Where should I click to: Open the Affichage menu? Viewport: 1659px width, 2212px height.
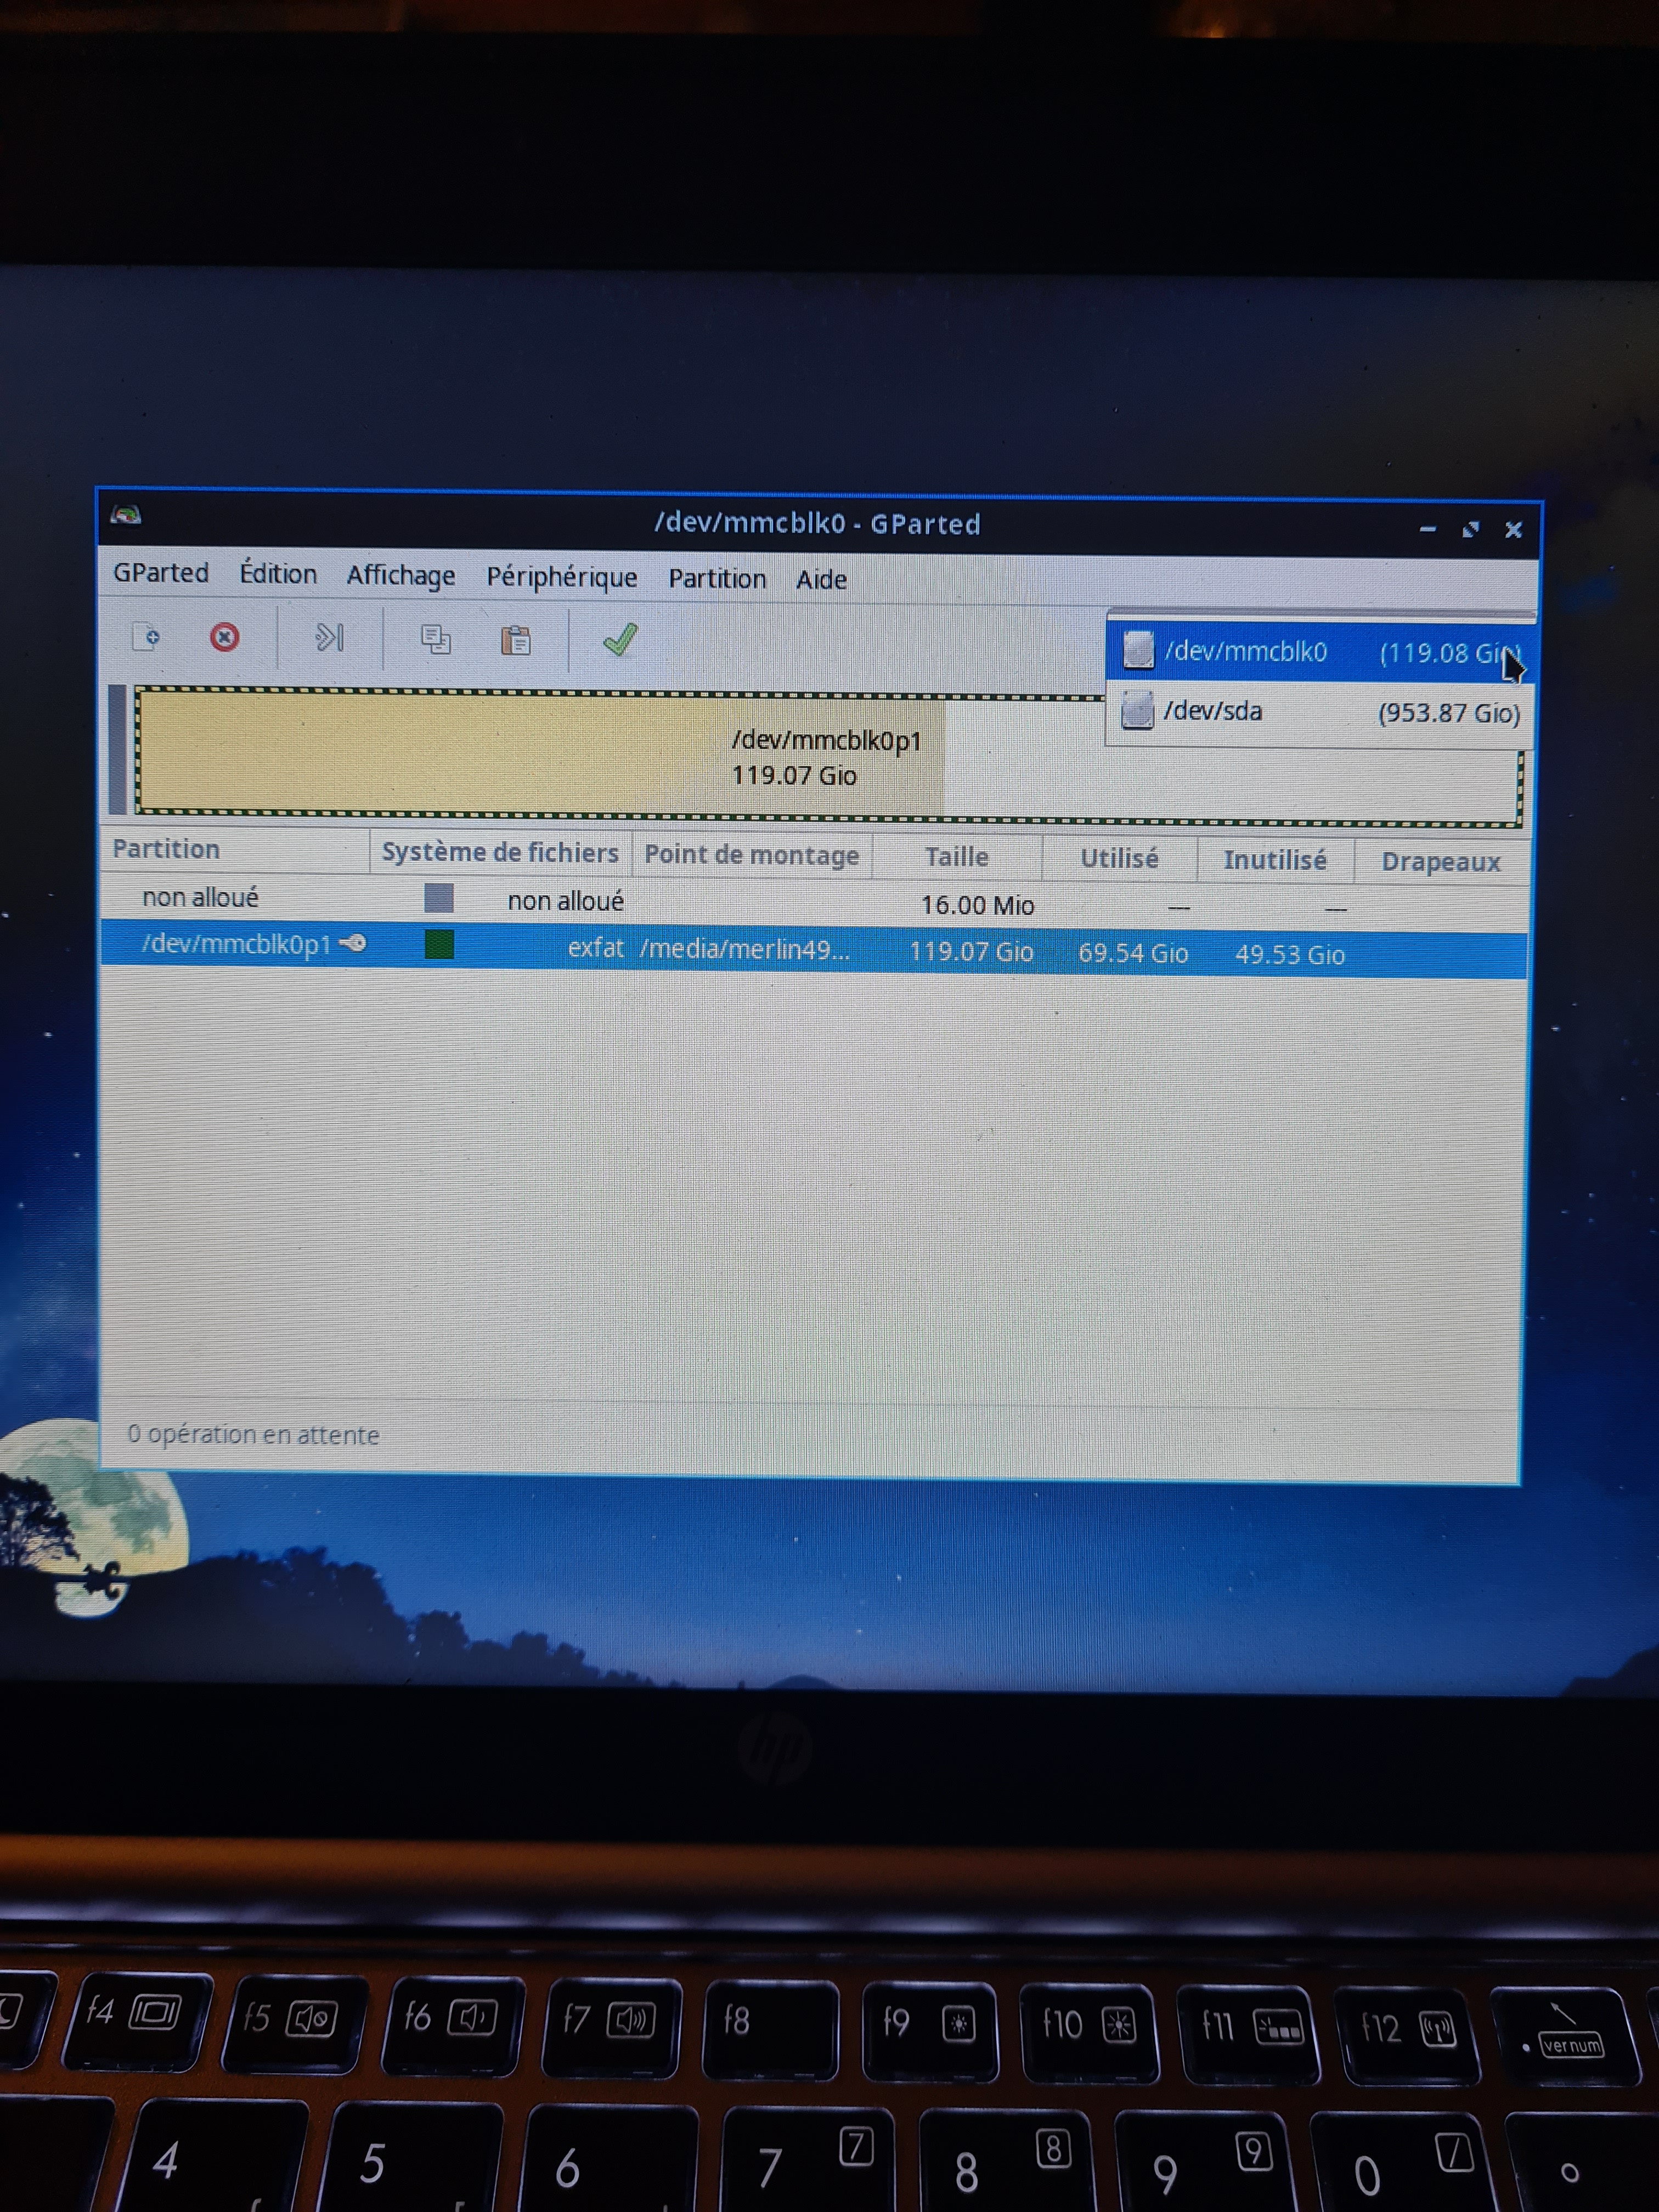(401, 576)
